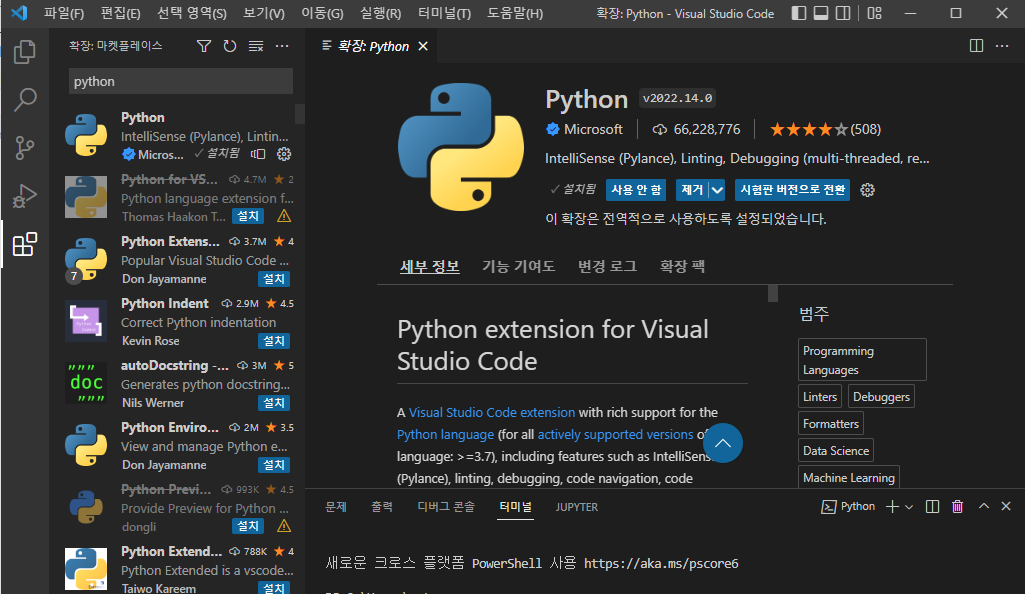Screen dimensions: 1025x594
Task: Click scroll-to-top round arrow button
Action: tap(722, 443)
